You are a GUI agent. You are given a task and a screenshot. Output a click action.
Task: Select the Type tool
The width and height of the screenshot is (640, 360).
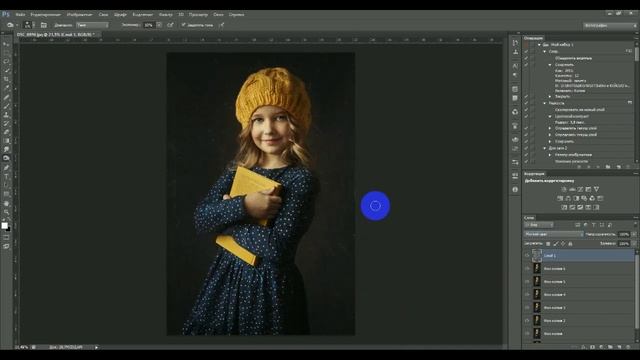pos(6,176)
